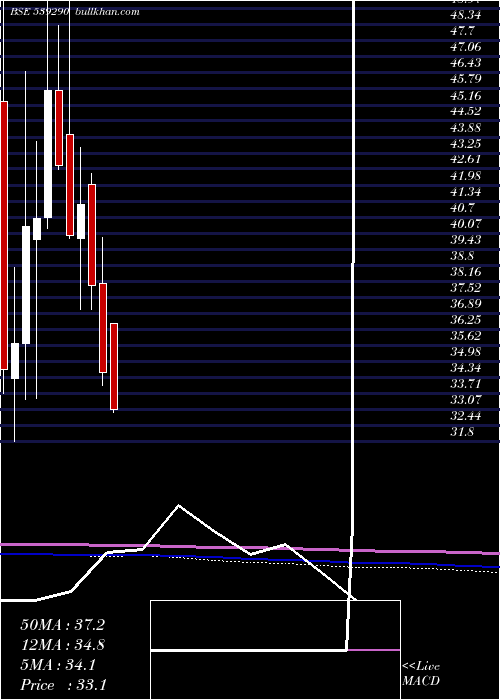The height and width of the screenshot is (700, 500).
Task: Select the 31.8 price axis label
Action: (x=462, y=432)
